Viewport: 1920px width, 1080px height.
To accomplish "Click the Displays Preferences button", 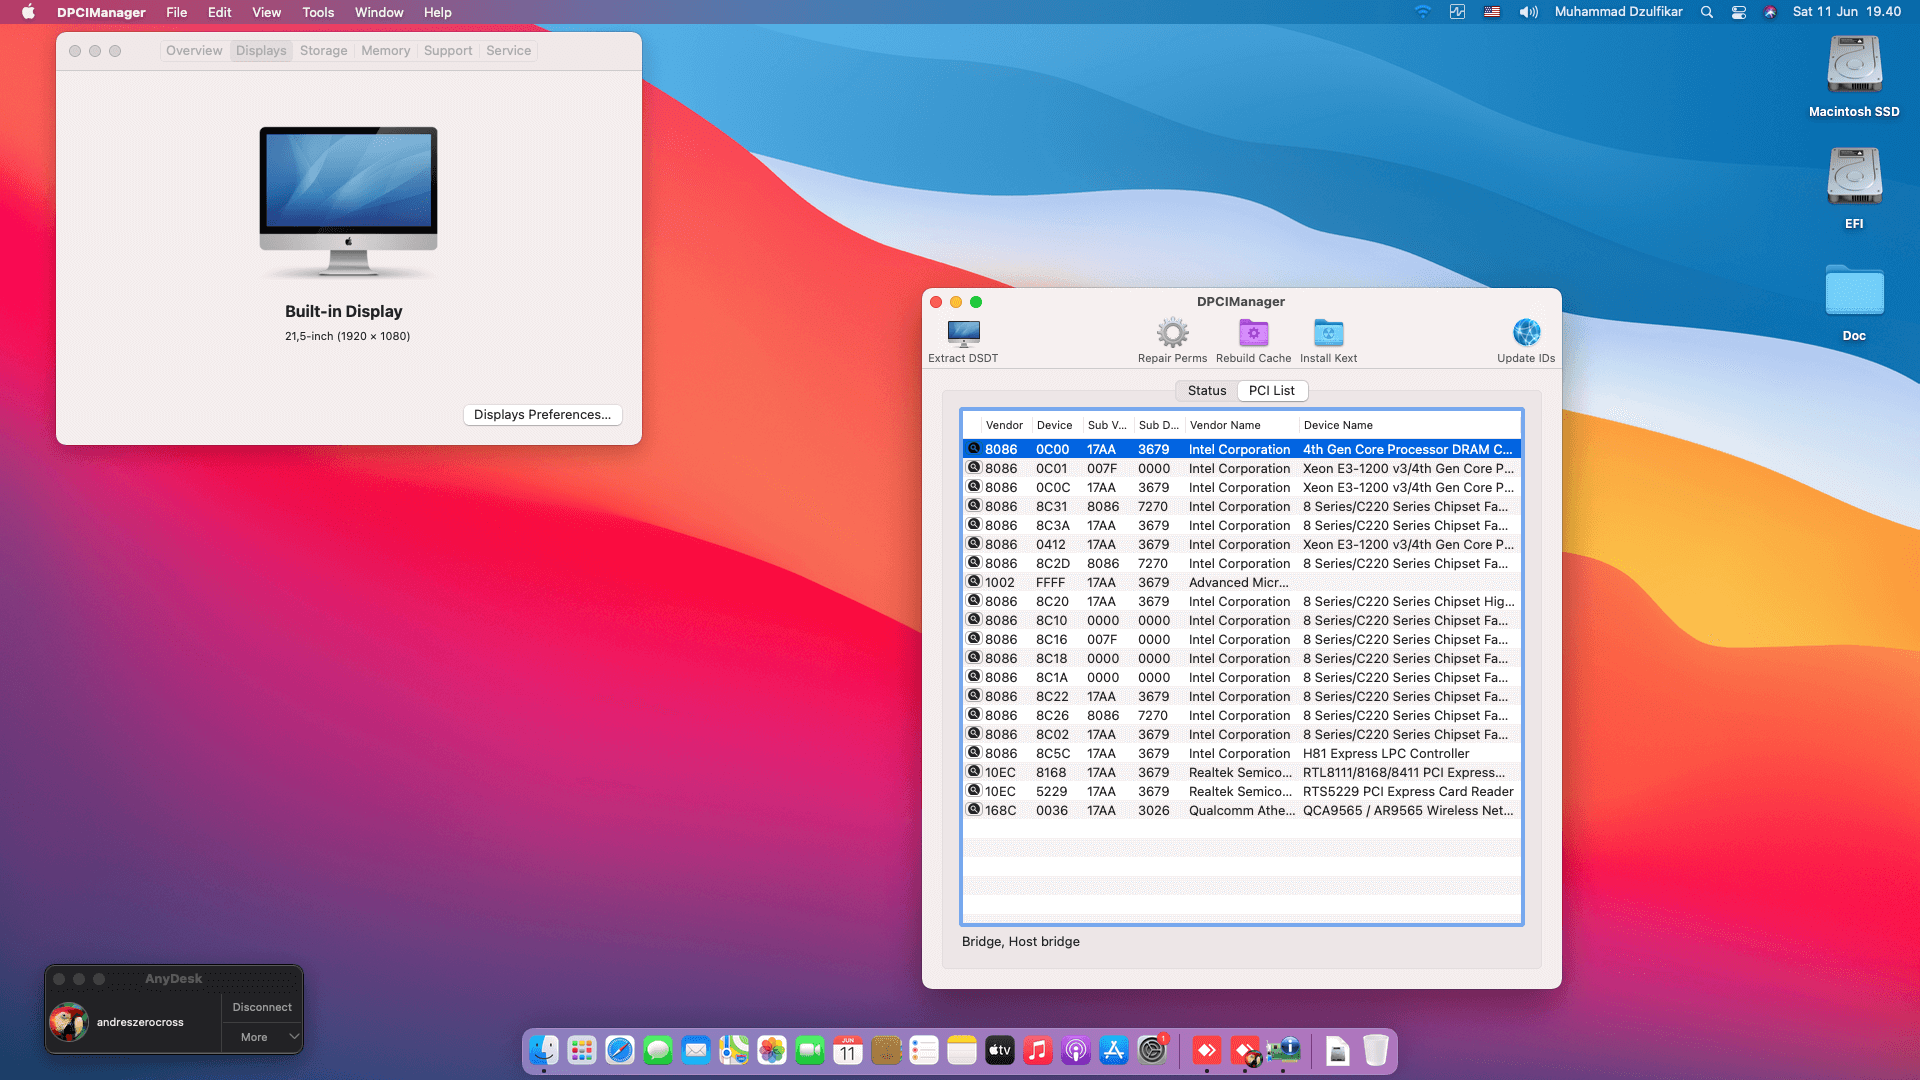I will (542, 415).
